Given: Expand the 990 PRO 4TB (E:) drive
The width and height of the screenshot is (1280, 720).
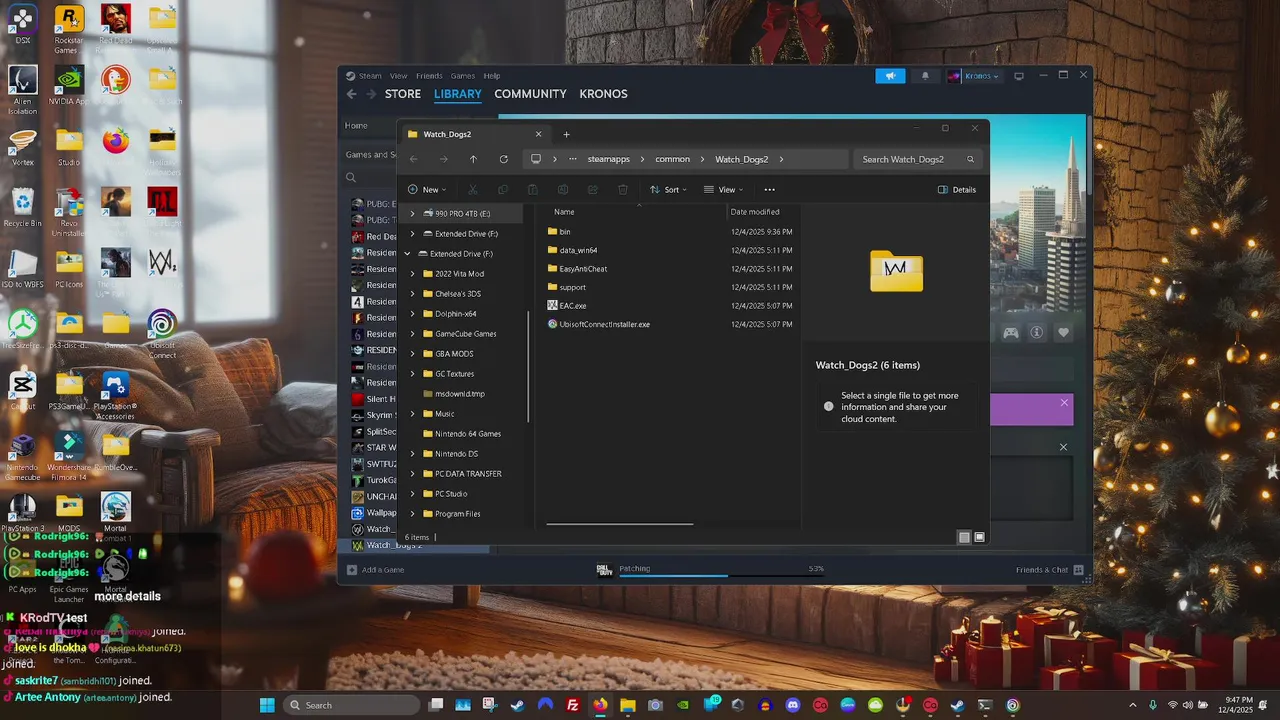Looking at the screenshot, I should click(x=412, y=214).
